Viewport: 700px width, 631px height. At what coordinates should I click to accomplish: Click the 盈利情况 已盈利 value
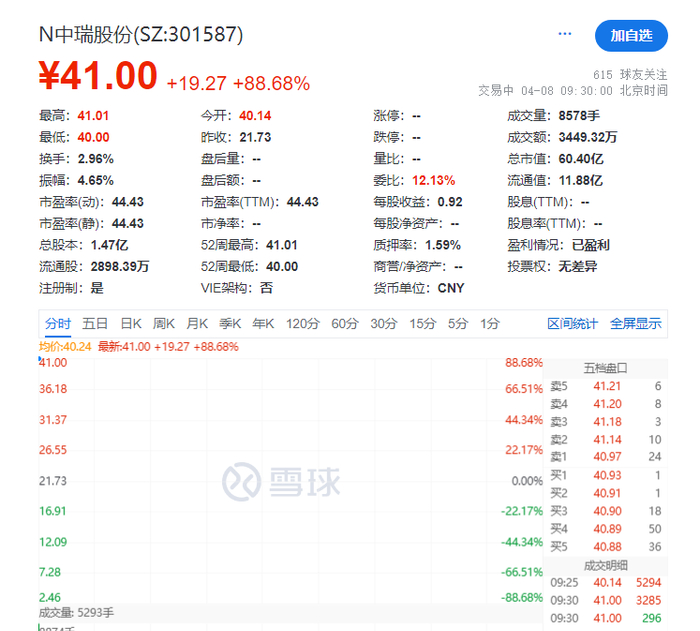(x=590, y=245)
